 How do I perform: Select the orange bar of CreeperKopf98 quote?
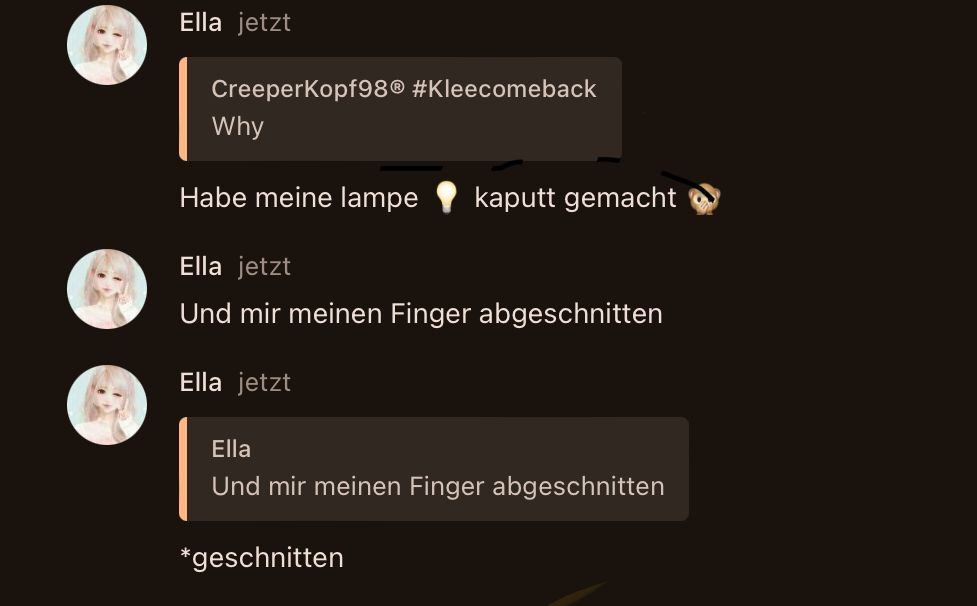[x=183, y=109]
